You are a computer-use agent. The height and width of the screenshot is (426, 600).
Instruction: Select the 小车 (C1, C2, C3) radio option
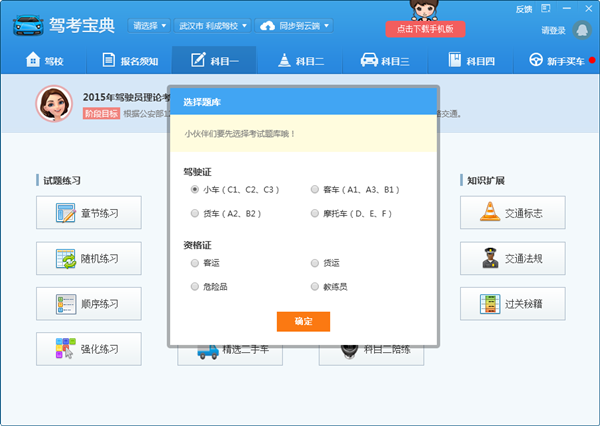pos(195,188)
